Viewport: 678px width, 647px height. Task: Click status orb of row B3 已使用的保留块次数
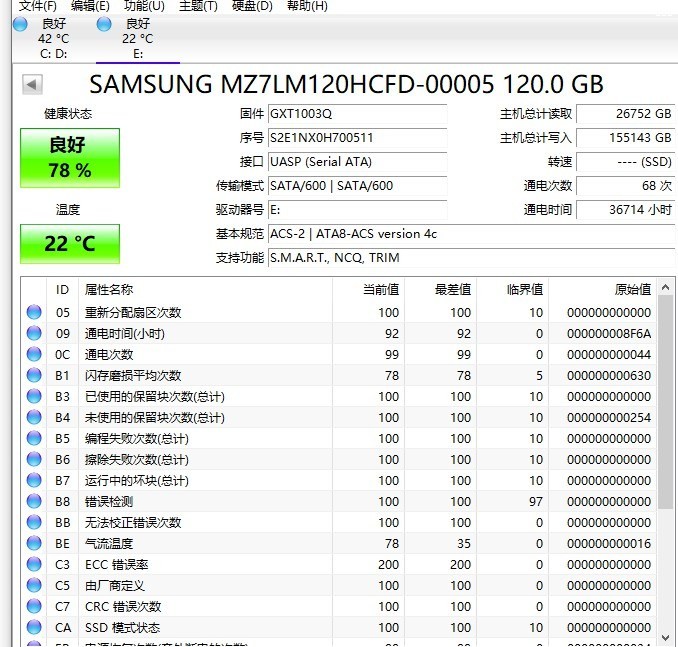(x=34, y=396)
